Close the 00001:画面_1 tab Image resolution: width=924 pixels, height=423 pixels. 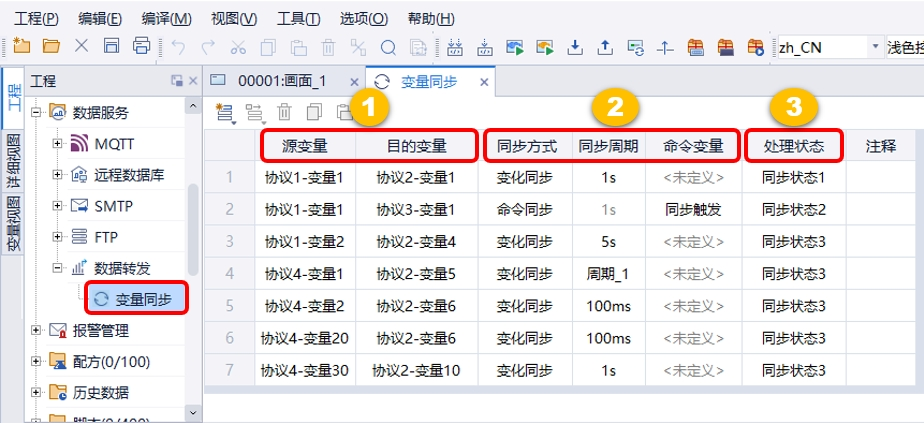coord(354,82)
